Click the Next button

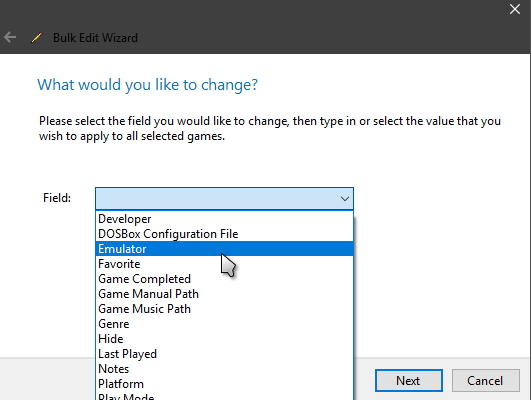click(409, 381)
